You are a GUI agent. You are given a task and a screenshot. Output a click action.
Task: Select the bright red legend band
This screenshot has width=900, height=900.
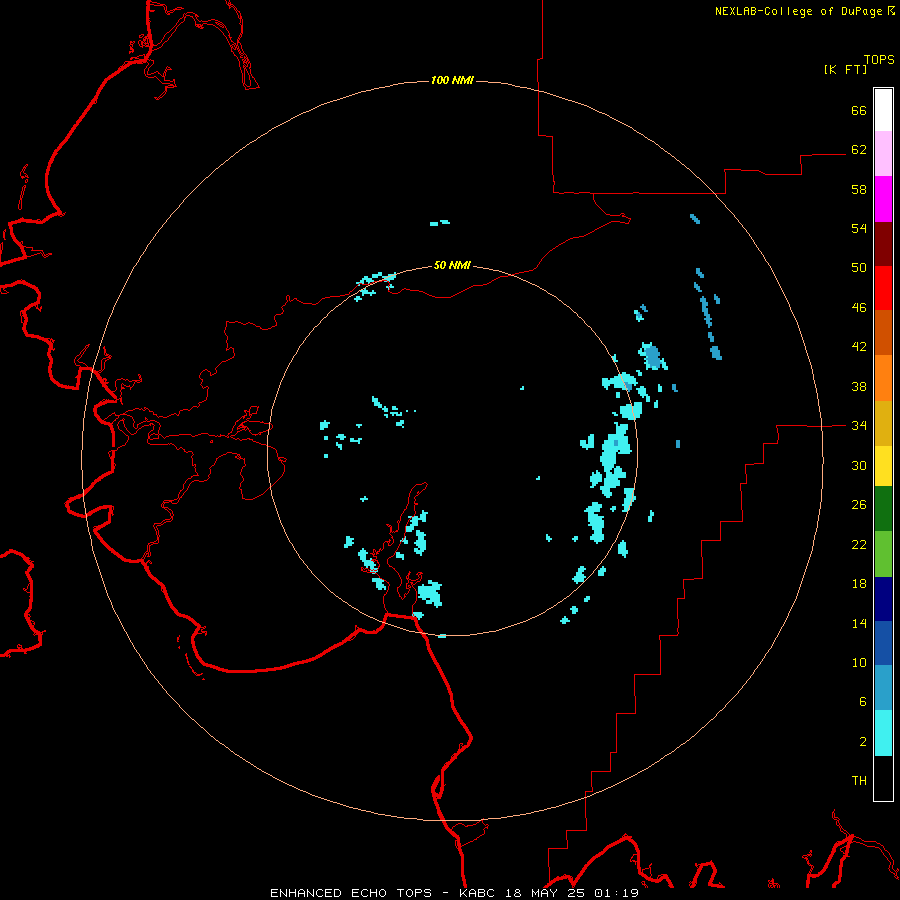click(883, 288)
